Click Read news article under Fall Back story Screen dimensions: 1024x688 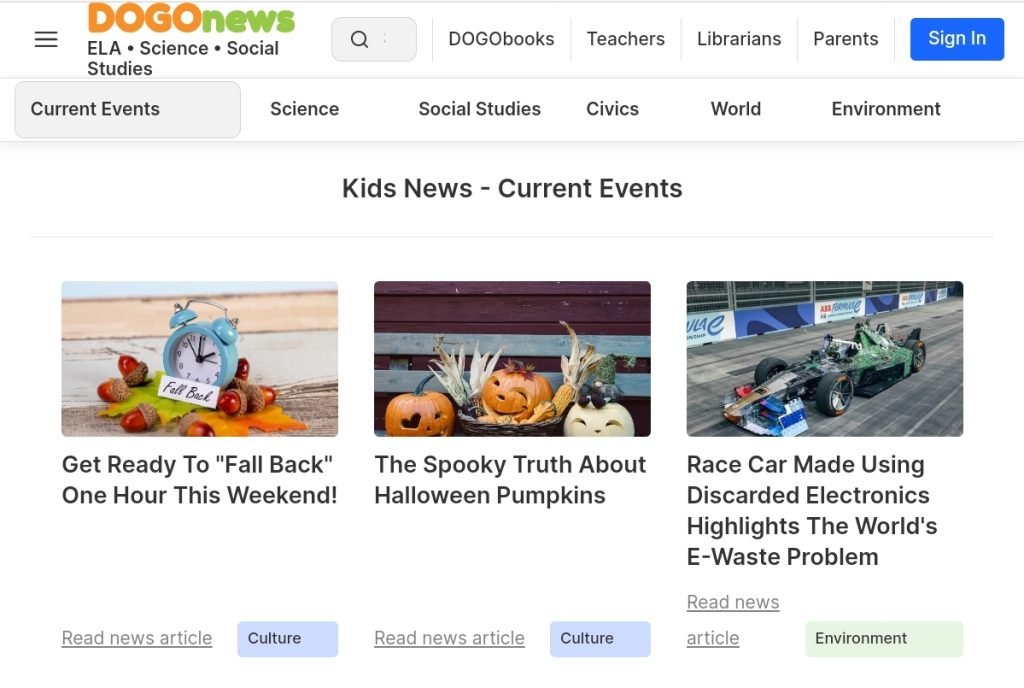click(x=136, y=638)
